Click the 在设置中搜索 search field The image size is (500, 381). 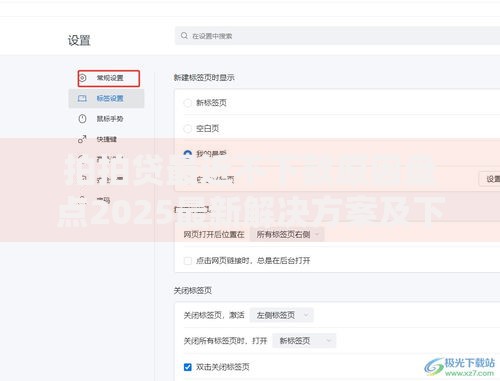pyautogui.click(x=337, y=36)
